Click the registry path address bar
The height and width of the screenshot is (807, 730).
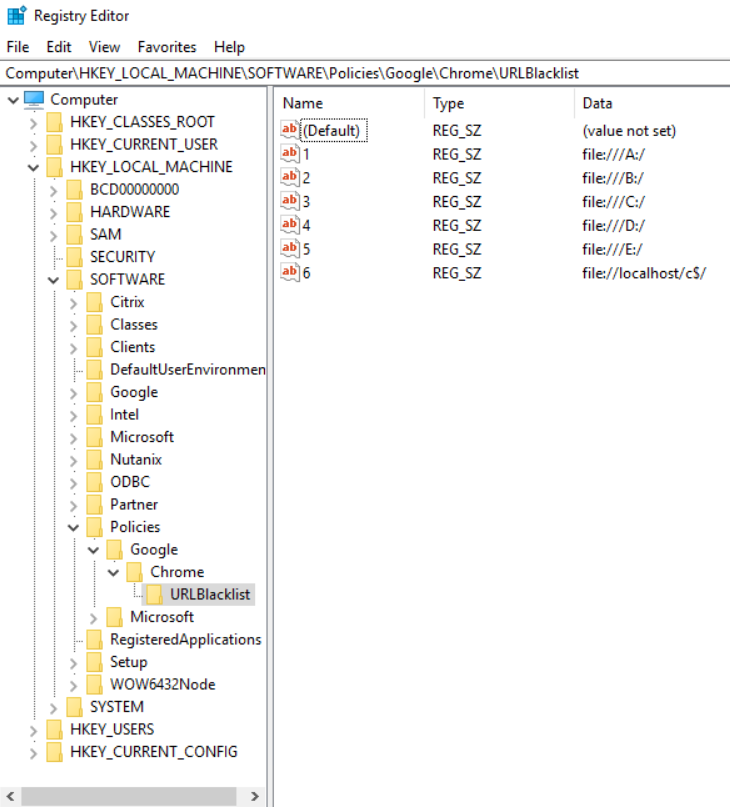[x=365, y=73]
